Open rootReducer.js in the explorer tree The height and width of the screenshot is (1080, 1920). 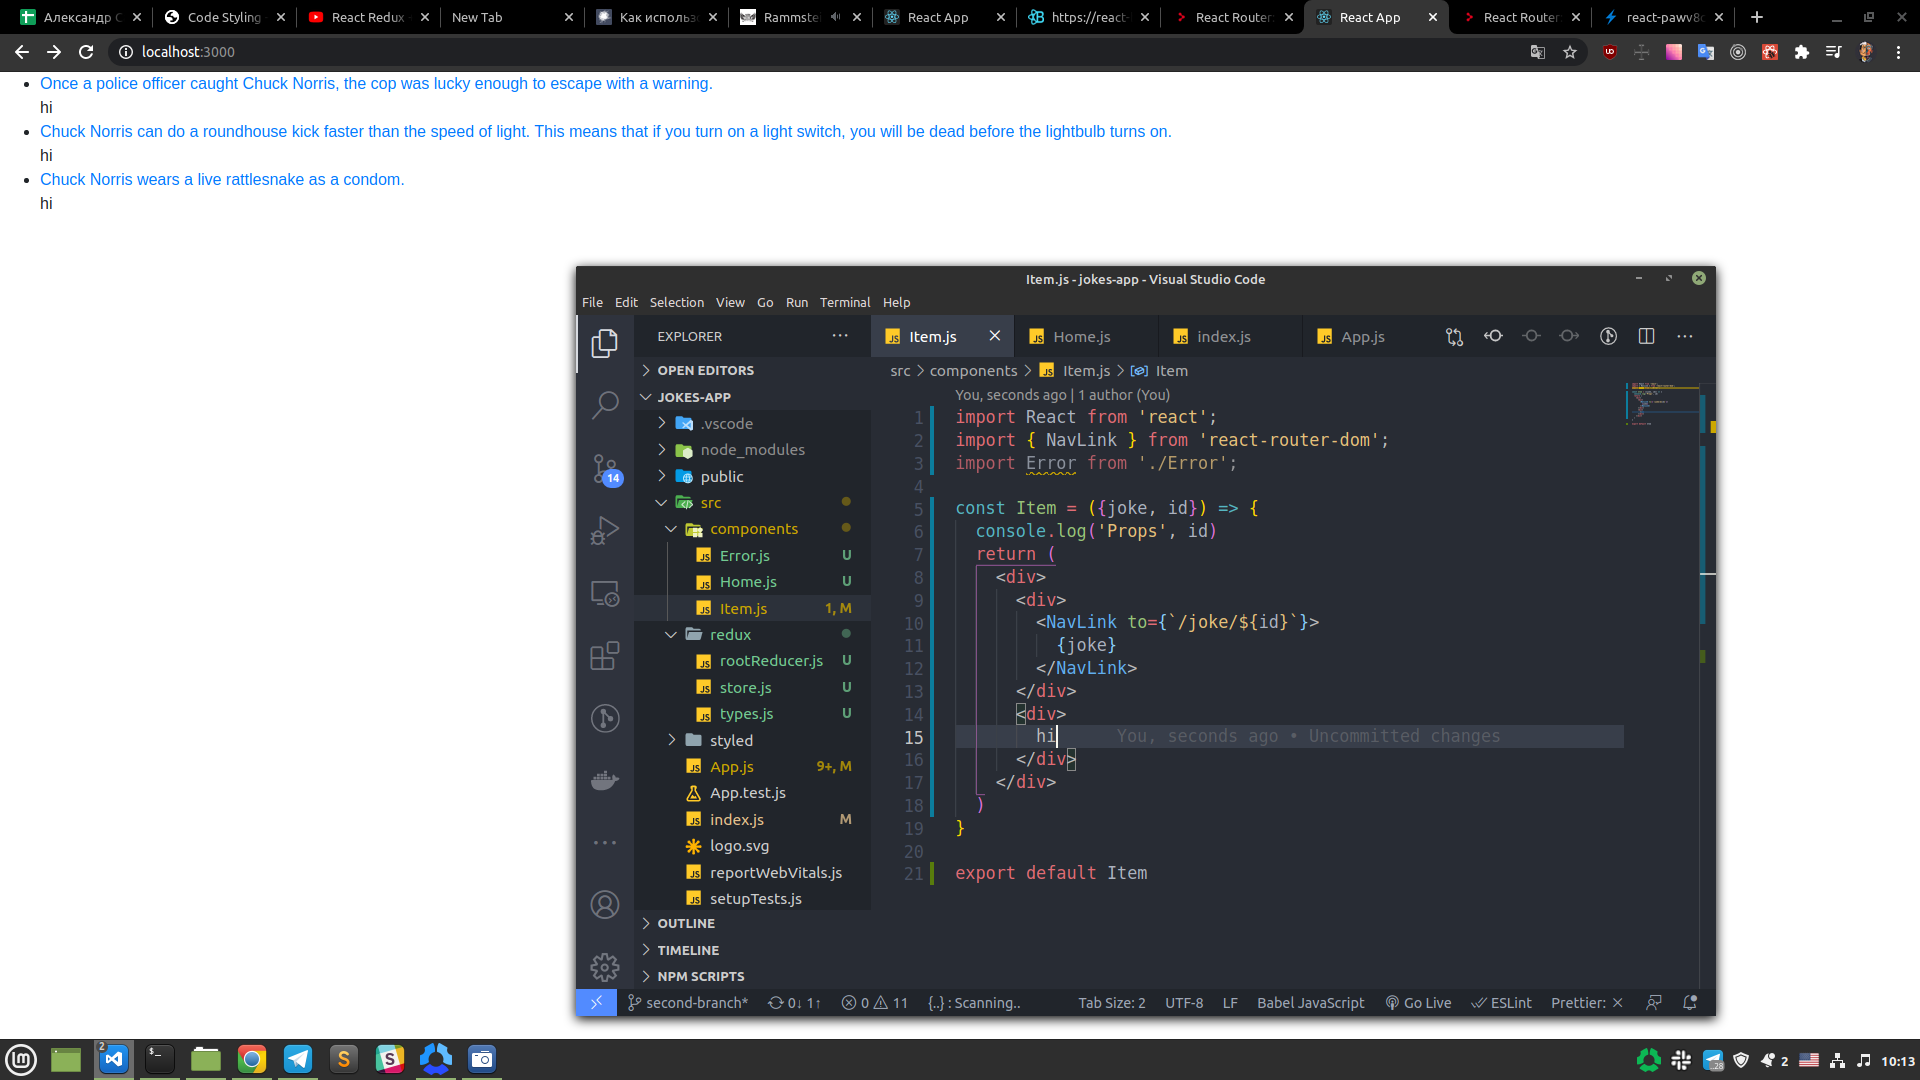[x=752, y=661]
